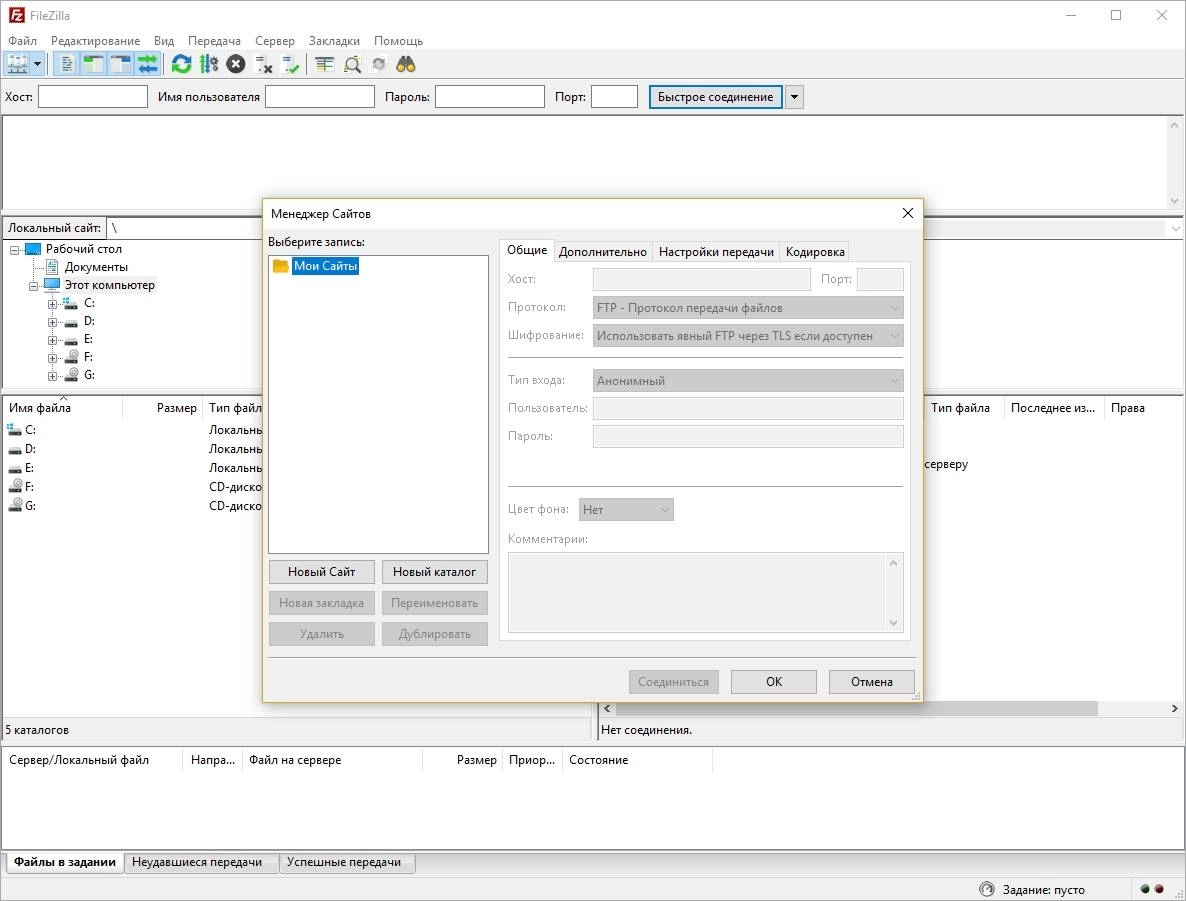Toggle synchronized browsing icon

click(379, 64)
